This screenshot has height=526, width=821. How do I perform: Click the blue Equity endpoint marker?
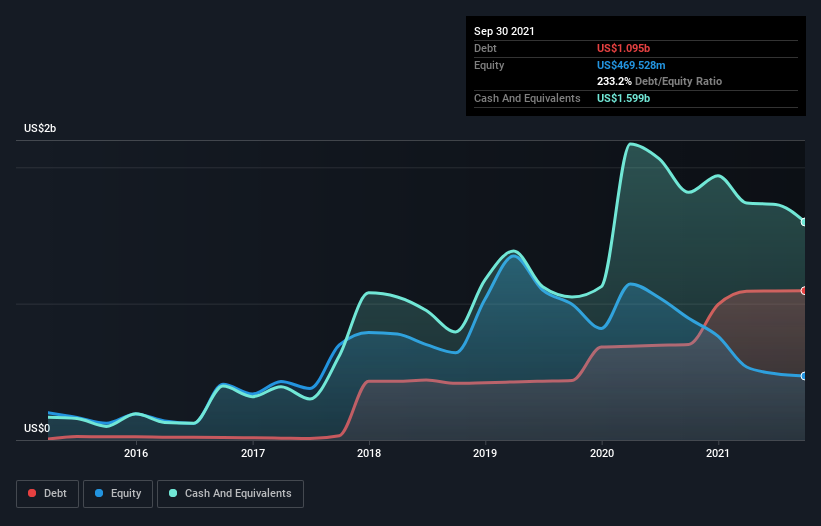point(804,376)
